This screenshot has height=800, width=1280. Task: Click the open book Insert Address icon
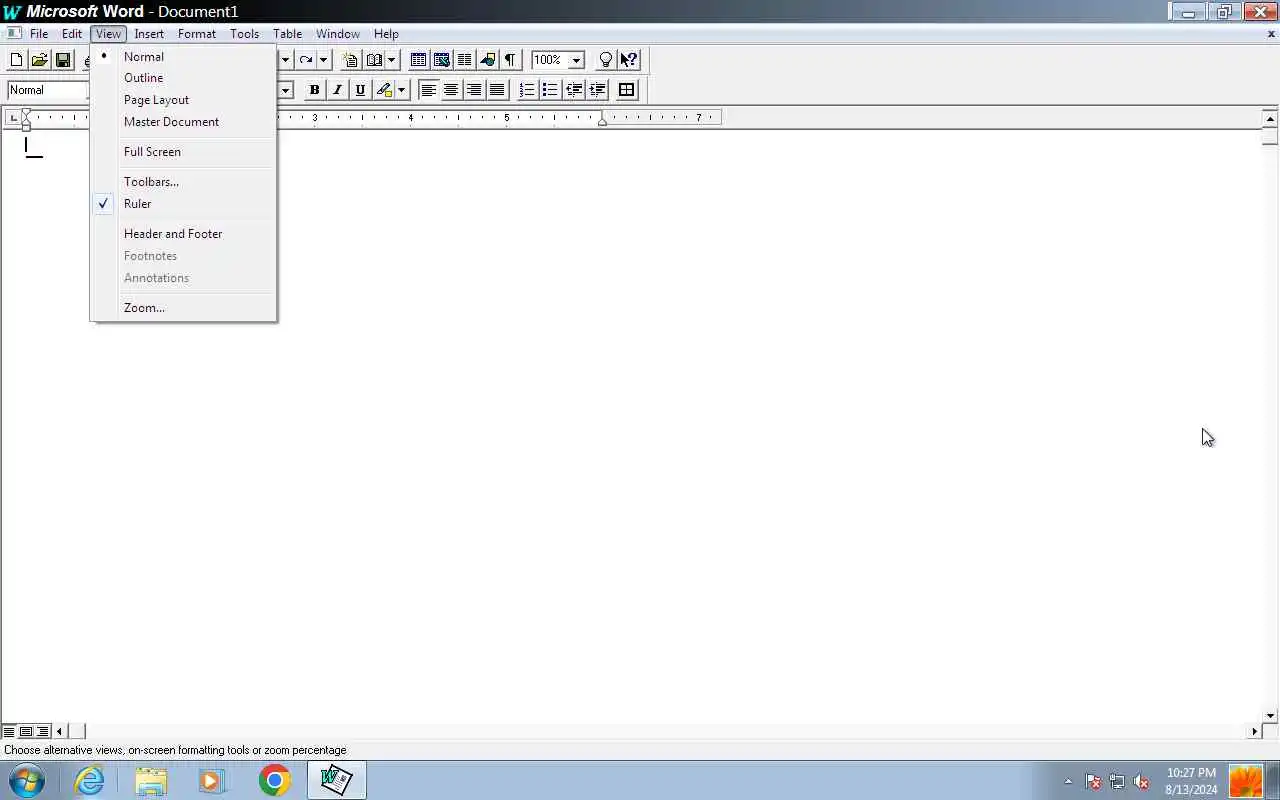(x=374, y=60)
